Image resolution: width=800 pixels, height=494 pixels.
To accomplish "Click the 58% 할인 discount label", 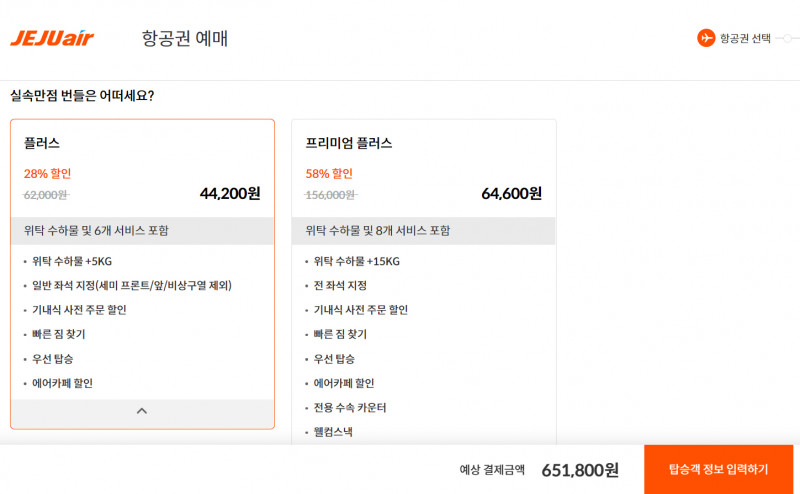I will pyautogui.click(x=329, y=174).
